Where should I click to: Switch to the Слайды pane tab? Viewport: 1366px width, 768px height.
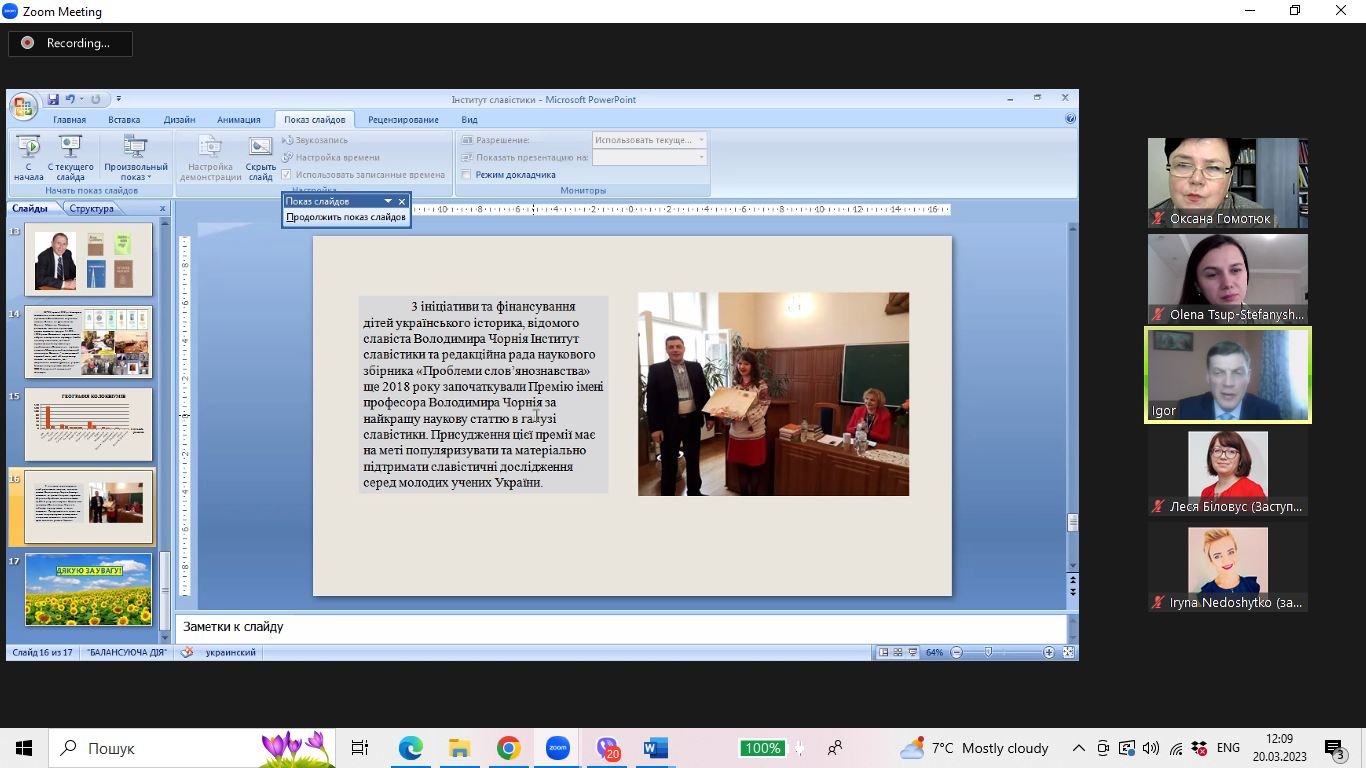coord(30,209)
